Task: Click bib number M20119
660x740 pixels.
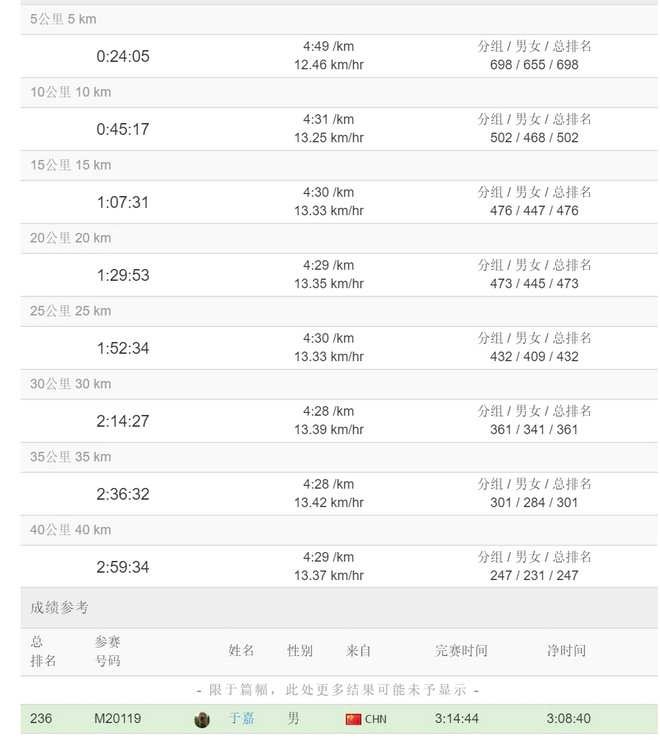Action: (118, 718)
